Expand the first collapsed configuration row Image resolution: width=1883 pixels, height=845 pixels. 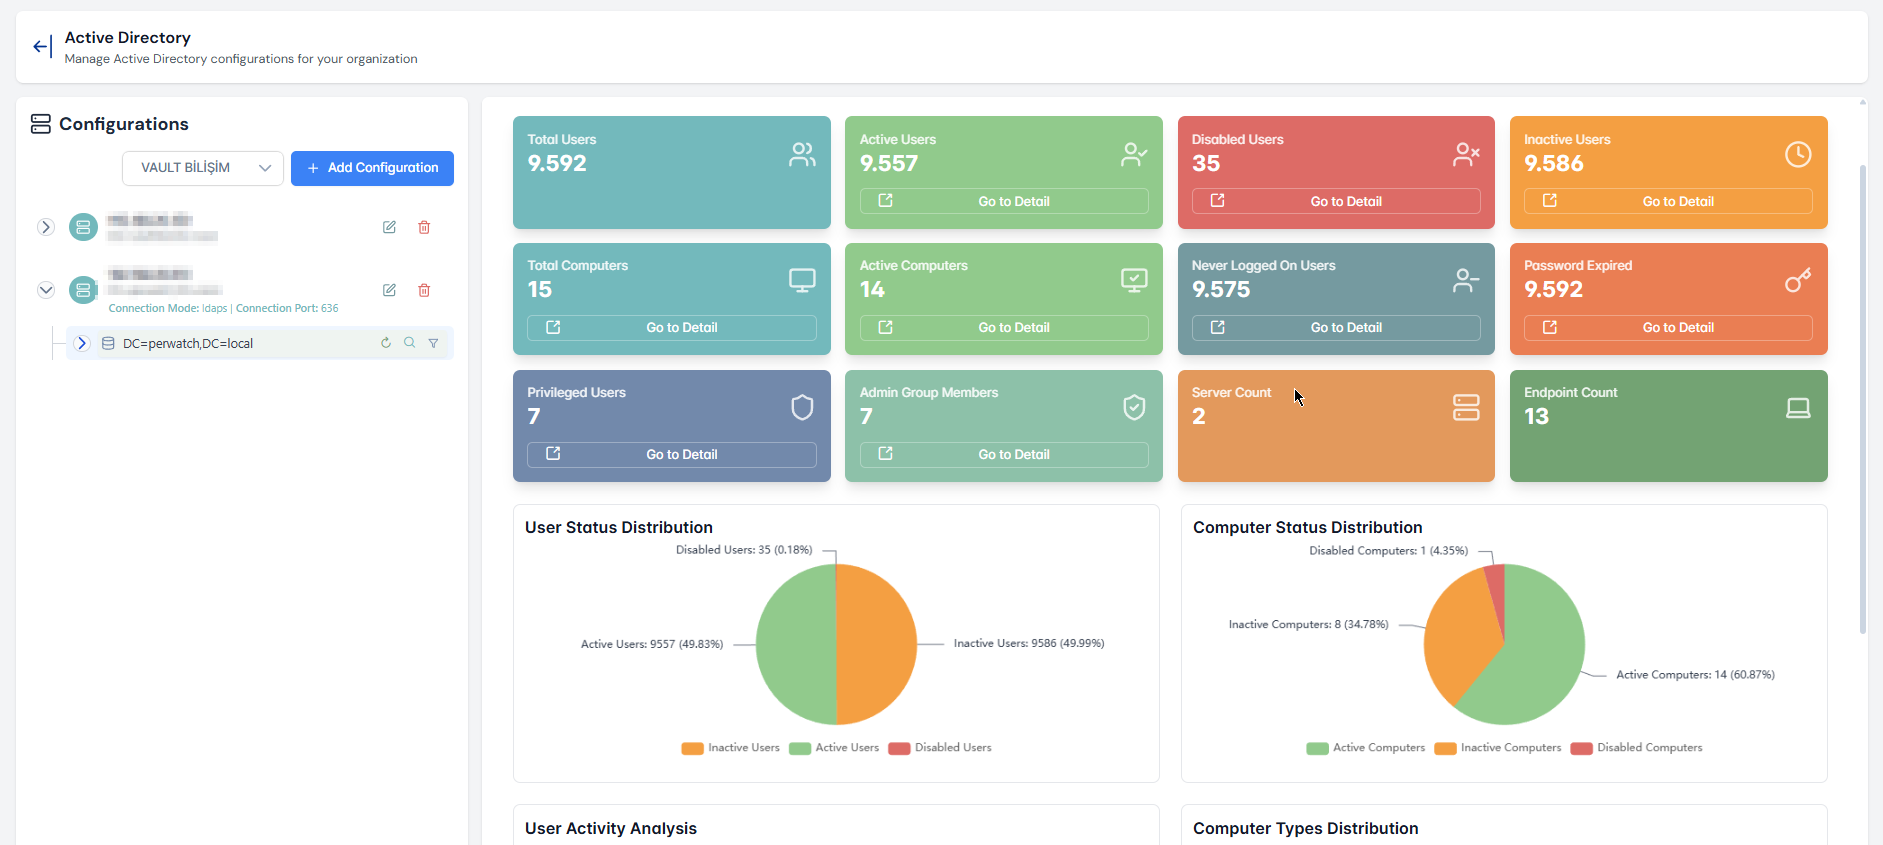[46, 227]
